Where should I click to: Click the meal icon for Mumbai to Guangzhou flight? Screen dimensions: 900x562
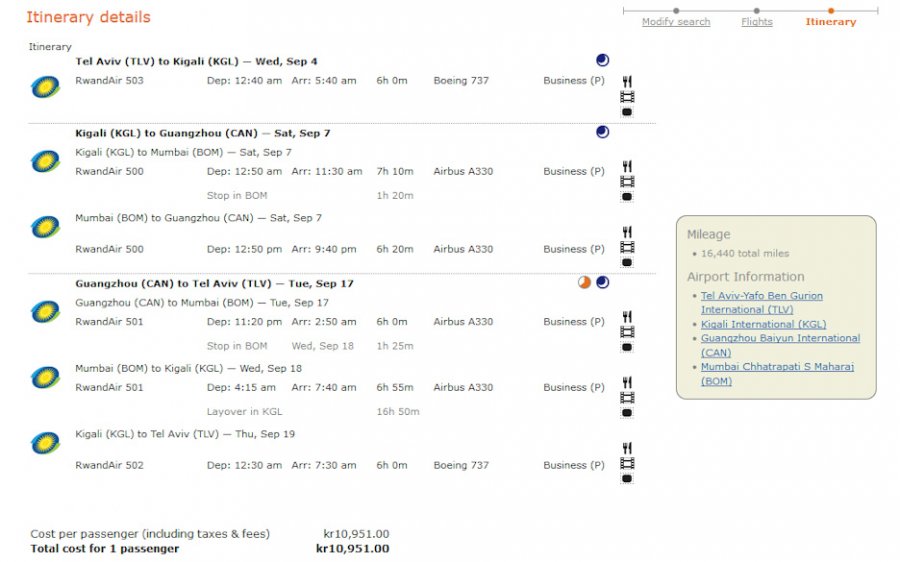(x=627, y=232)
